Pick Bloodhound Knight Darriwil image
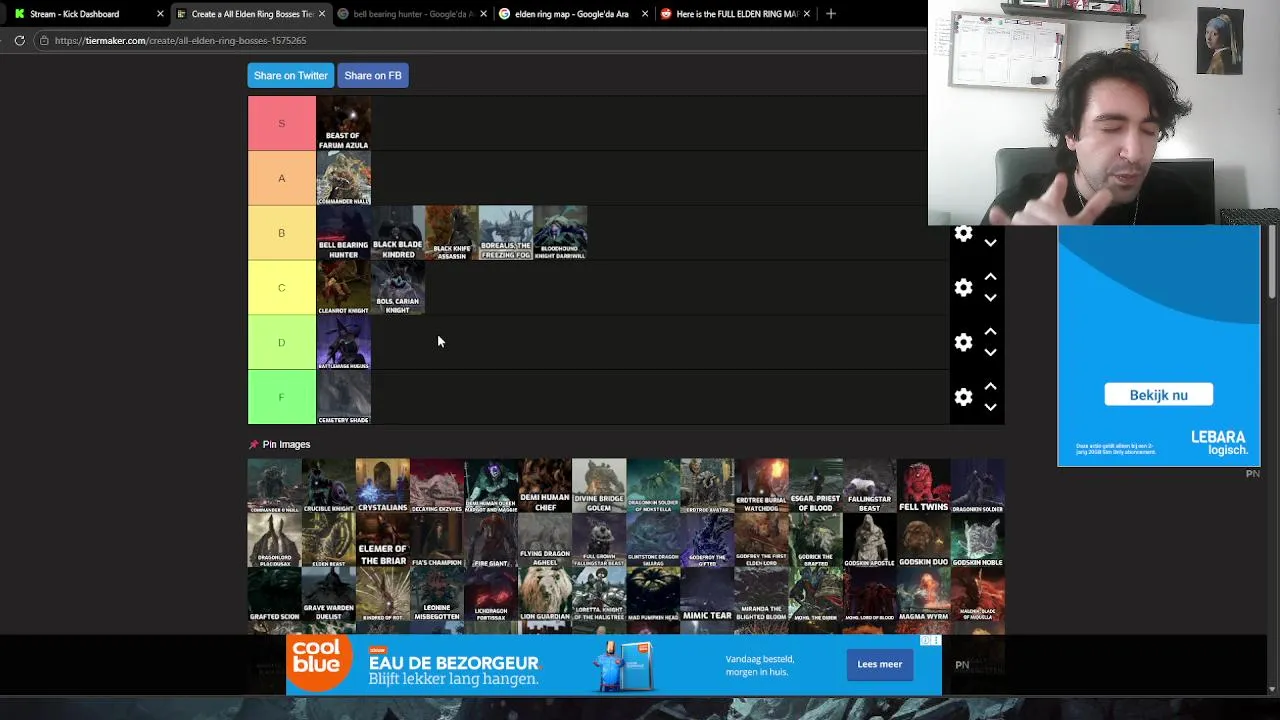Screen dimensions: 1280x720 point(560,233)
